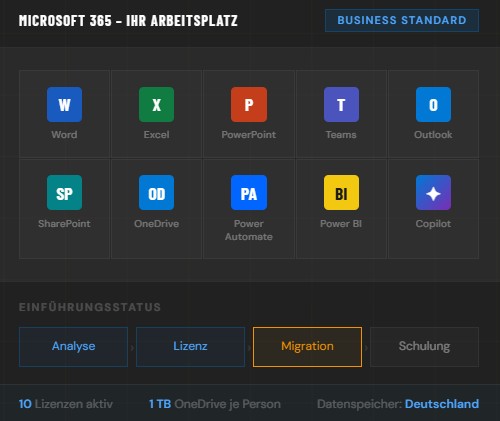Open the OneDrive OD icon
The height and width of the screenshot is (421, 500).
pyautogui.click(x=156, y=193)
